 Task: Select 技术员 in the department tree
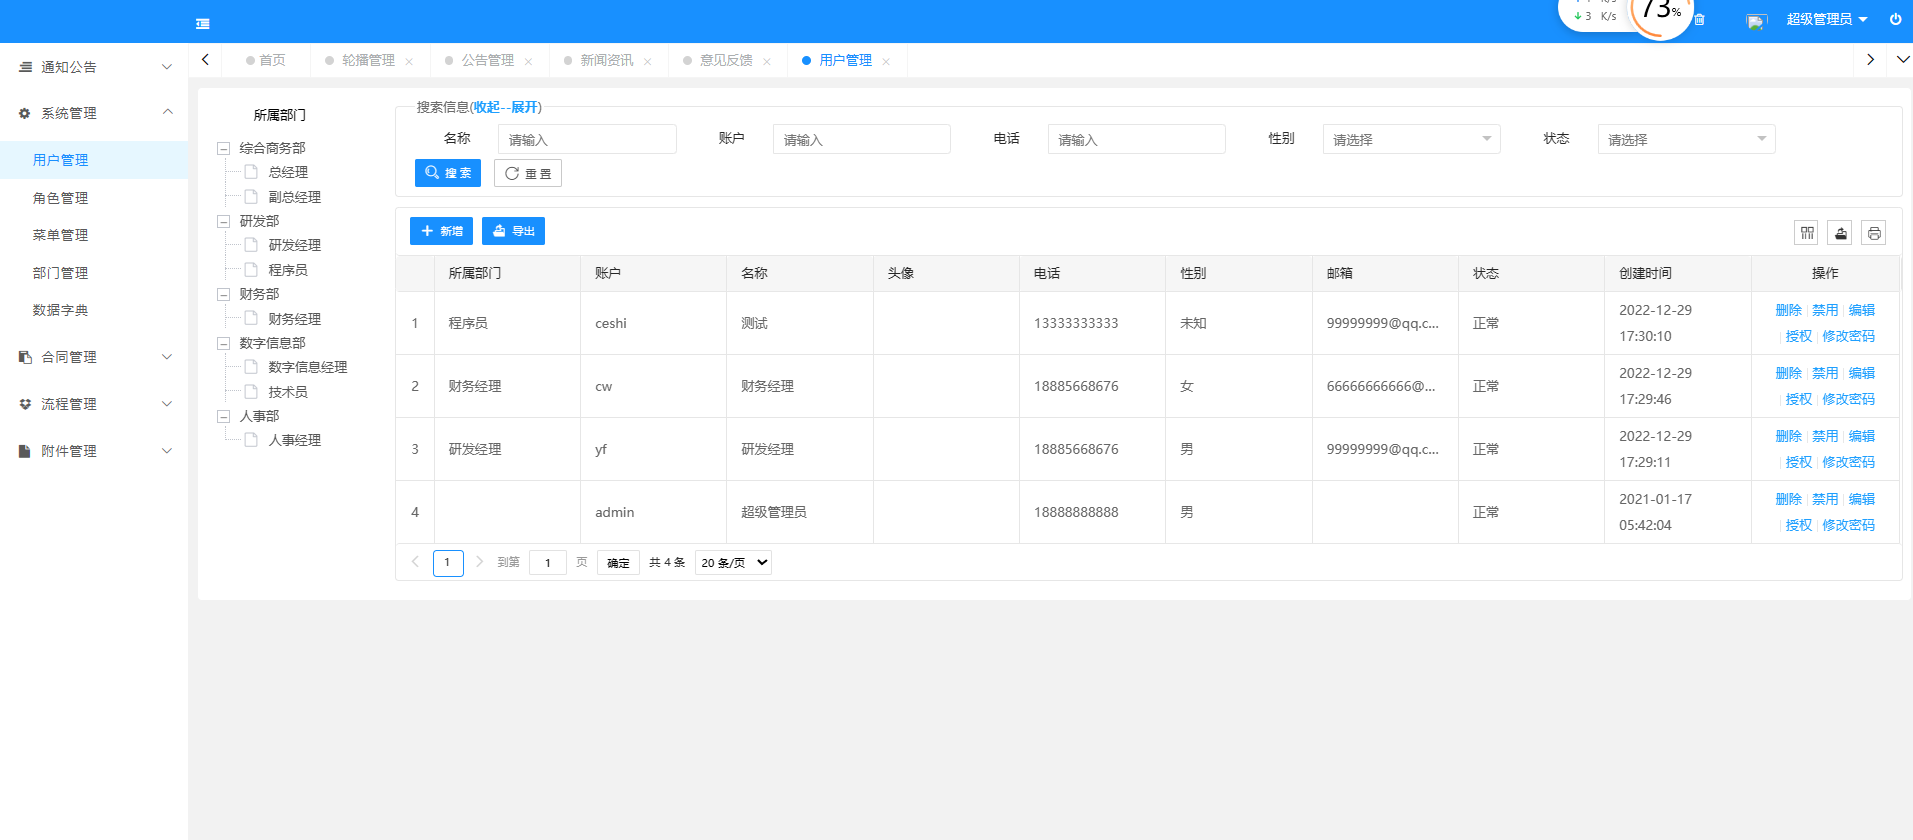coord(288,392)
